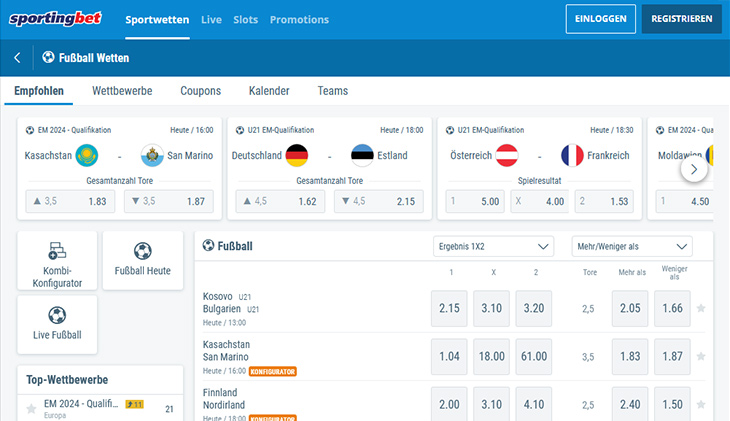Screen dimensions: 730x421
Task: Open the Ergebnis 1X2 dropdown
Action: pos(493,246)
